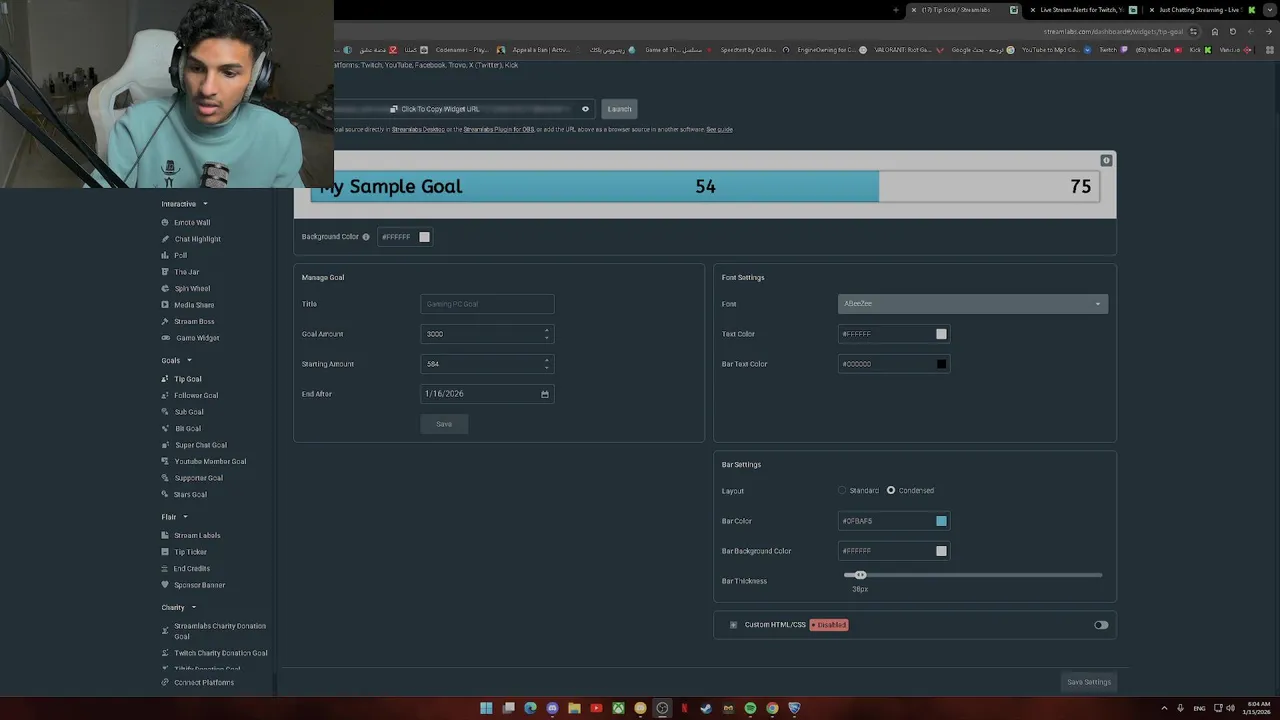
Task: Switch to Just Chatting Streaming tab
Action: pyautogui.click(x=1202, y=10)
